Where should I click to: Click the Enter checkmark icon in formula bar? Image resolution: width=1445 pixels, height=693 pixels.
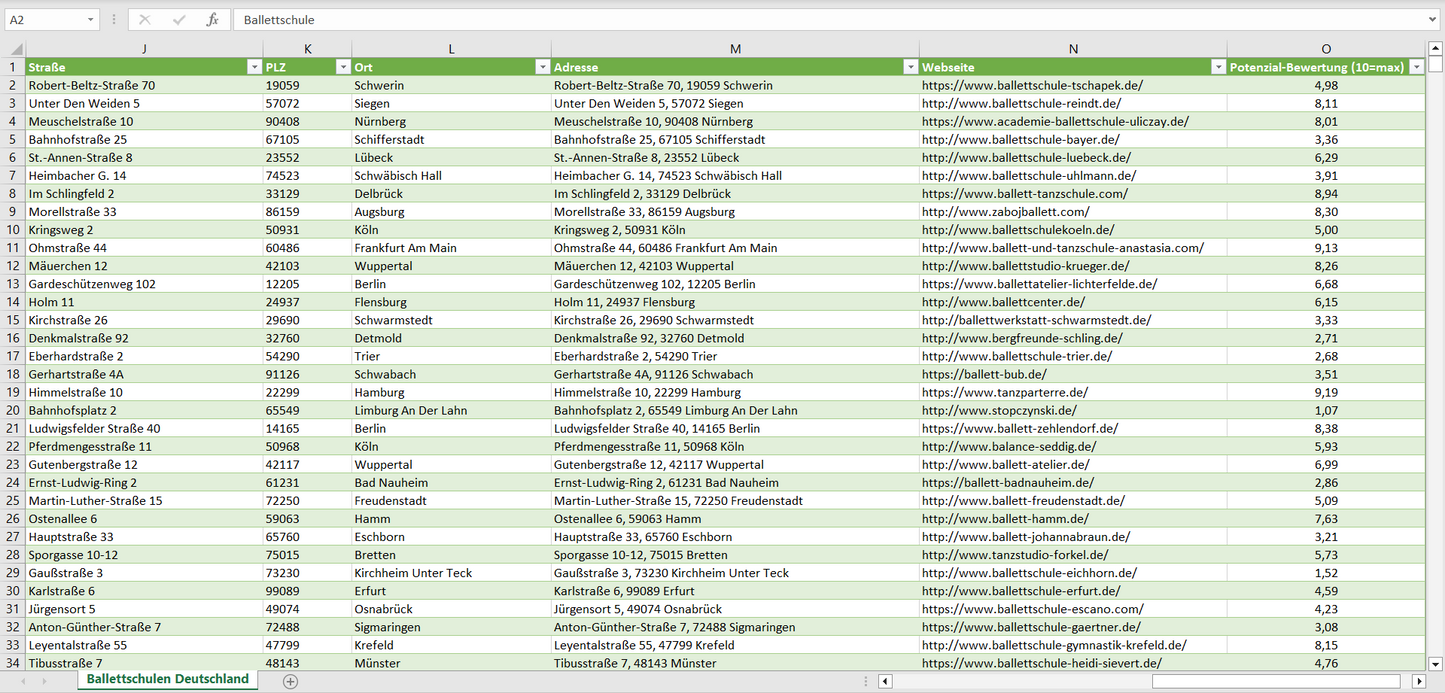coord(179,20)
